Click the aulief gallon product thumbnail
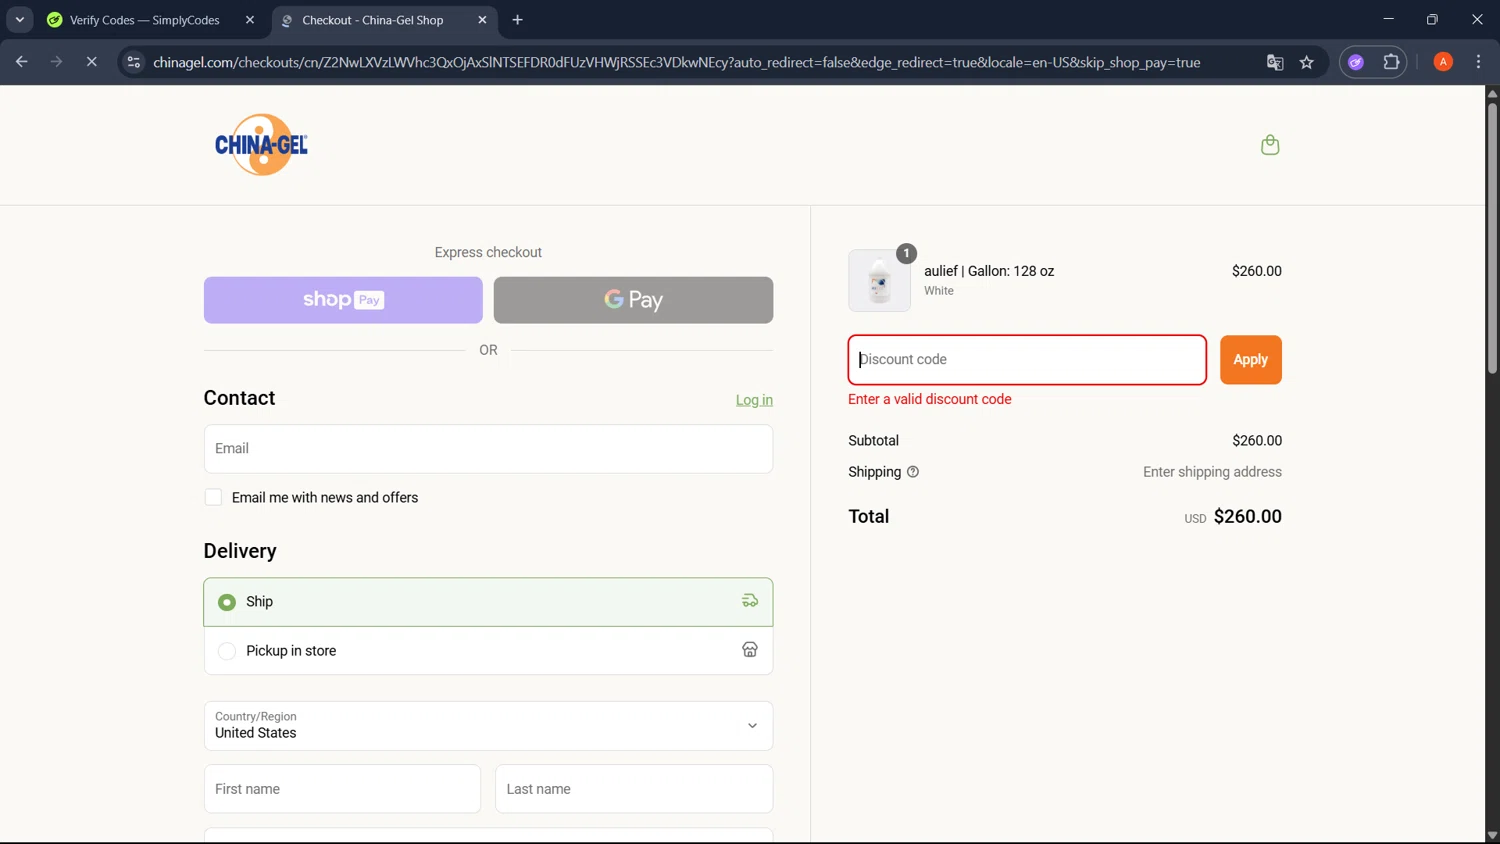Image resolution: width=1500 pixels, height=844 pixels. pos(879,281)
